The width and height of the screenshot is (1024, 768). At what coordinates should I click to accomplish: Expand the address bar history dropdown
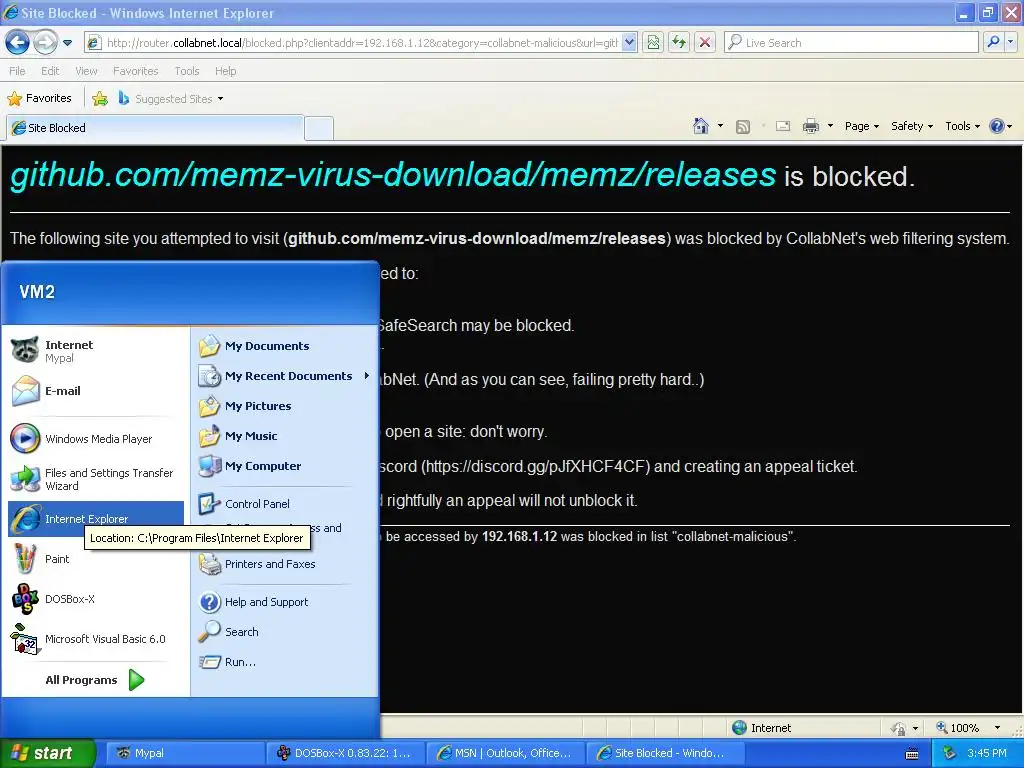[629, 43]
